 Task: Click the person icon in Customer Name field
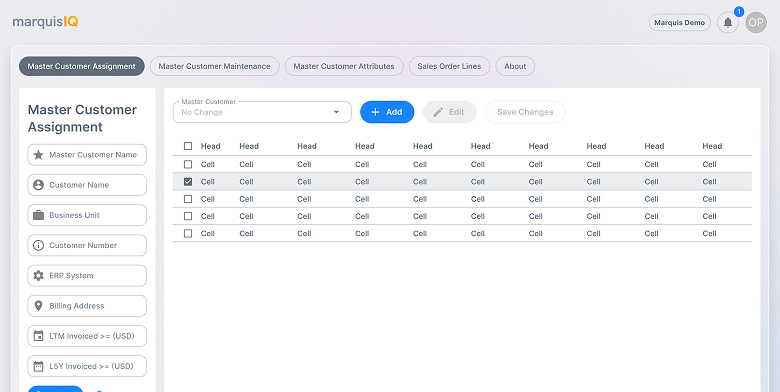click(x=38, y=185)
